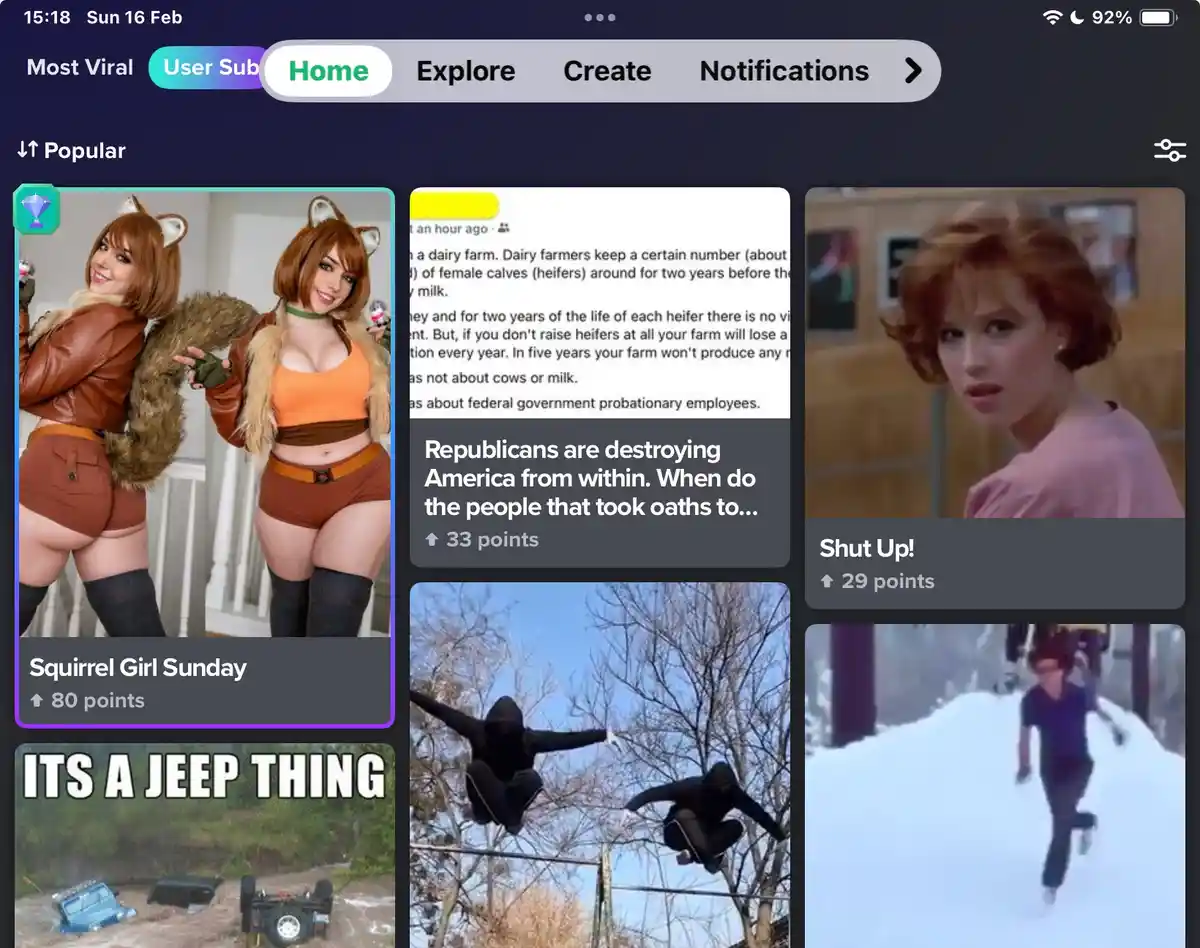Screen dimensions: 1200x948
Task: Tap the 'Republicans are destroying America' title
Action: pyautogui.click(x=592, y=478)
